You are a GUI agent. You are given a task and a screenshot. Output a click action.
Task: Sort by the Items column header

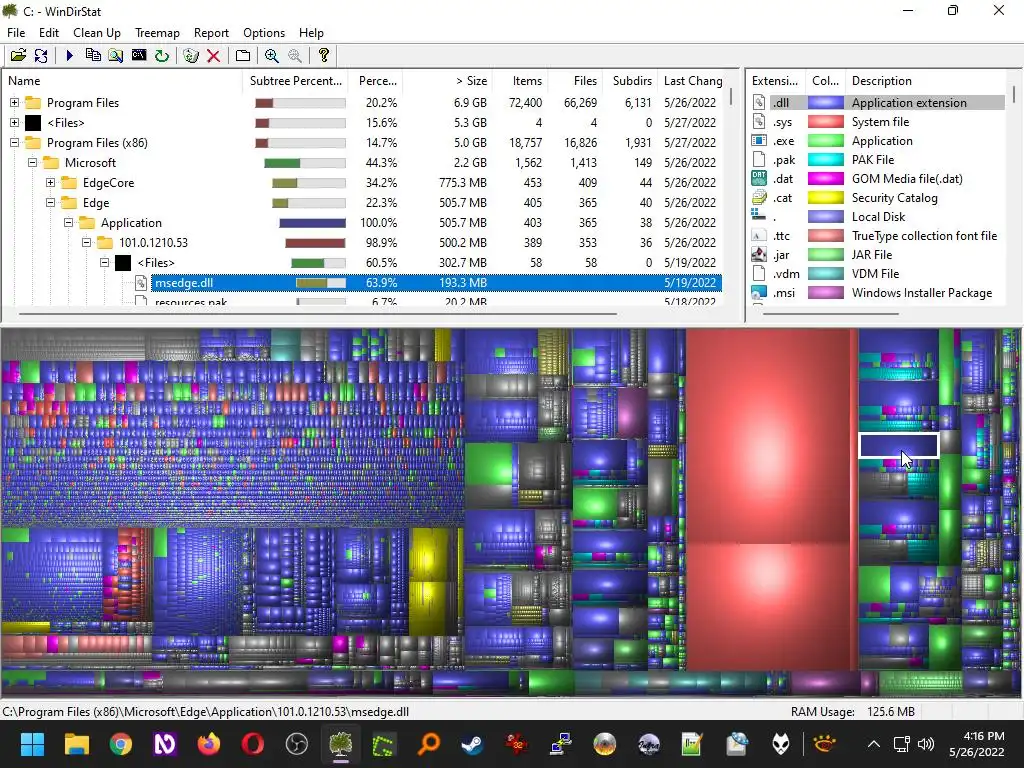(x=520, y=81)
